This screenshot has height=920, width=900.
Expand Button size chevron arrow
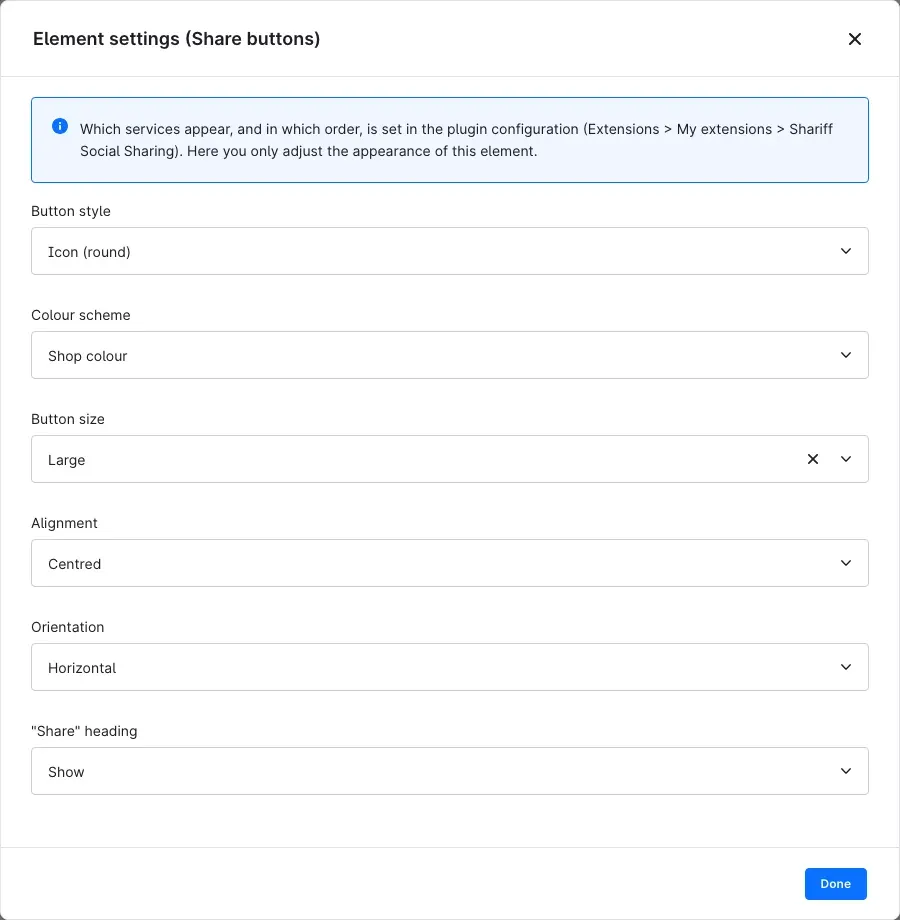pos(845,459)
